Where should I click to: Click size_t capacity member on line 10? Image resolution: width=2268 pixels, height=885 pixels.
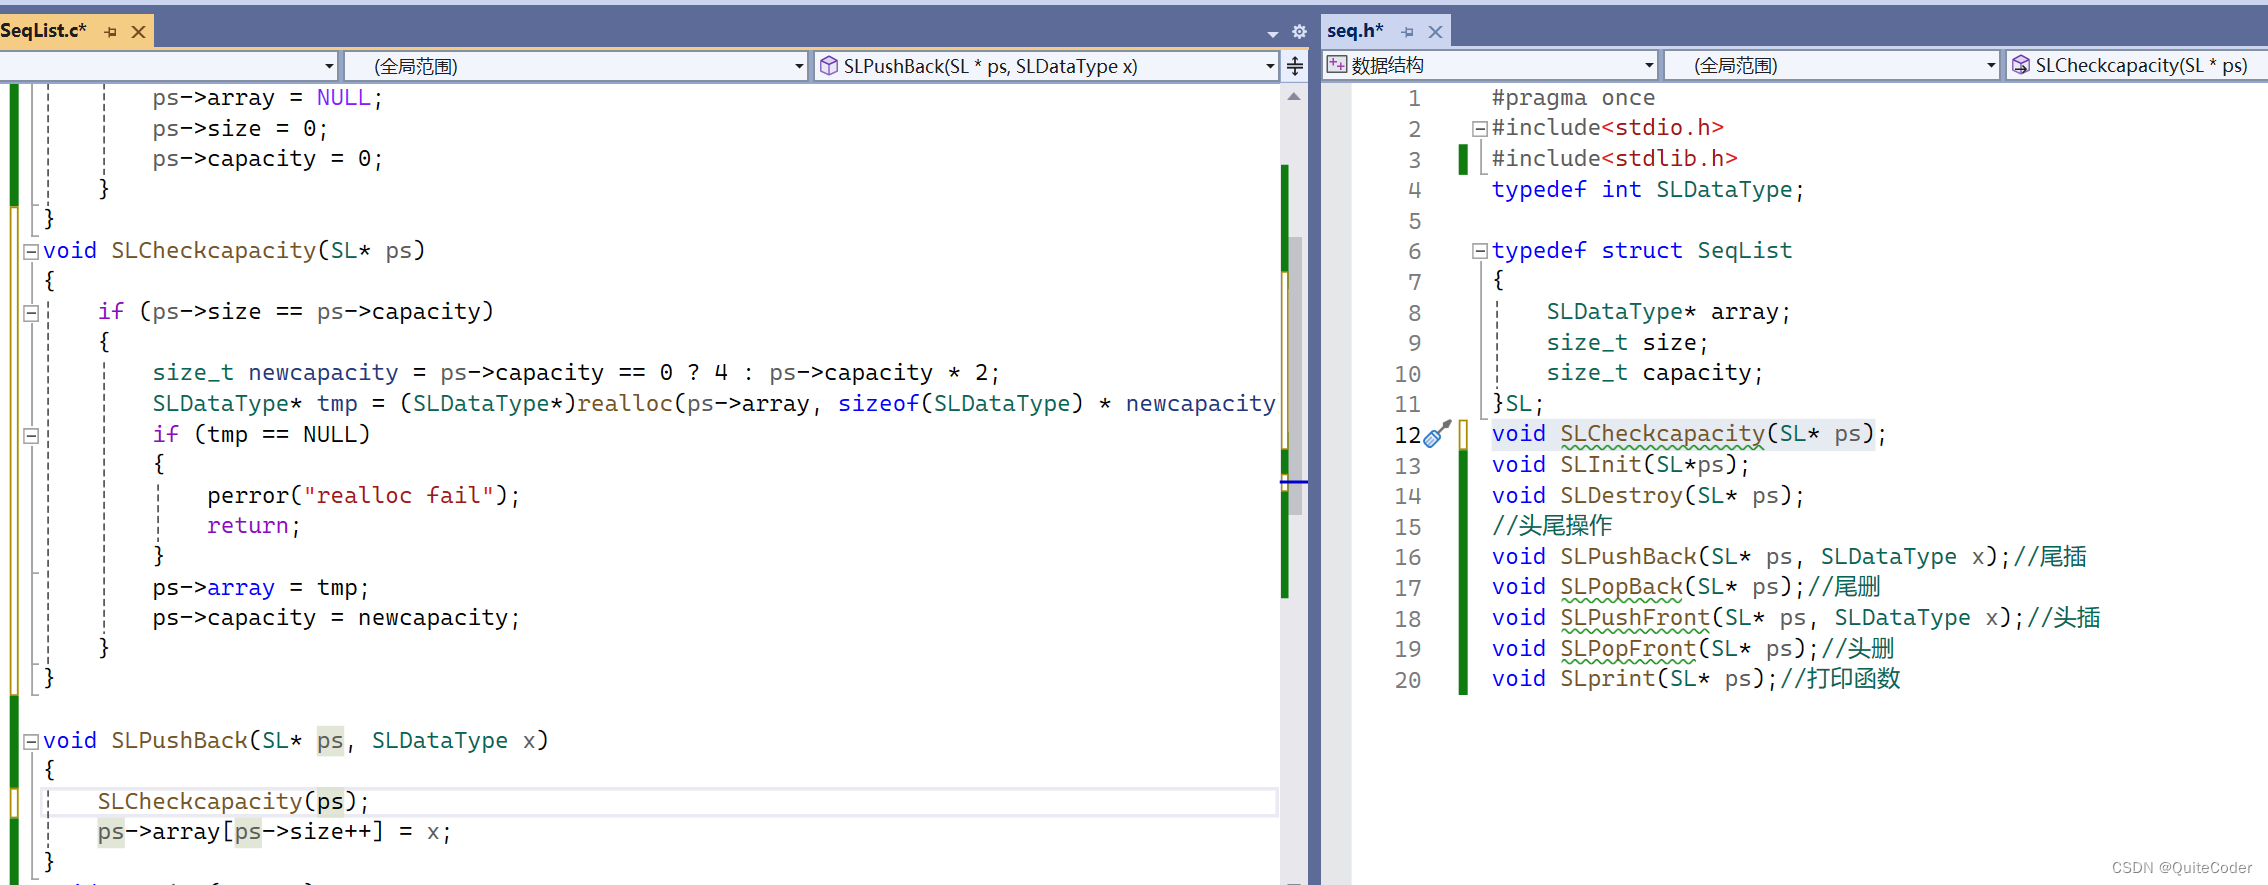point(1655,373)
